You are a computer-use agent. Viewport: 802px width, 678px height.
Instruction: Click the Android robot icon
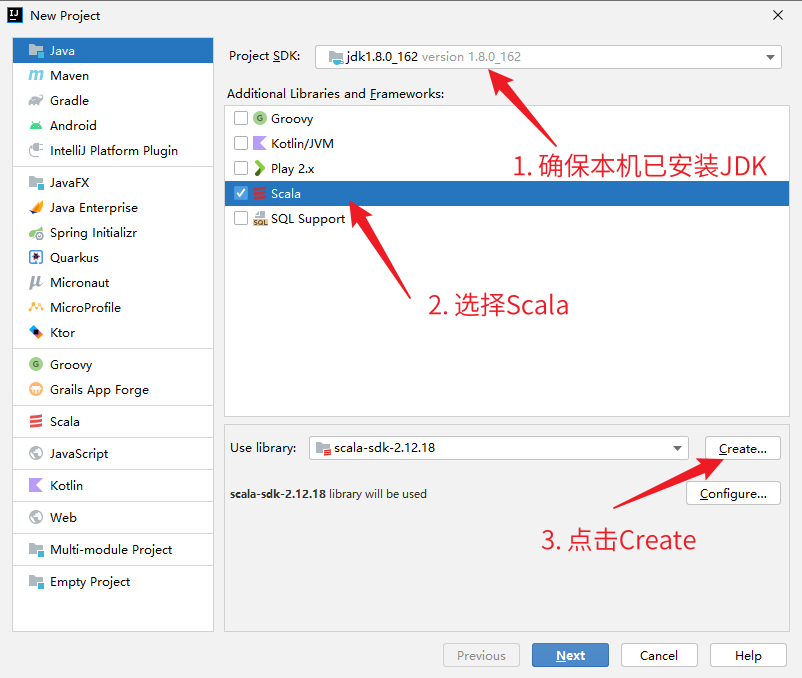pos(36,126)
